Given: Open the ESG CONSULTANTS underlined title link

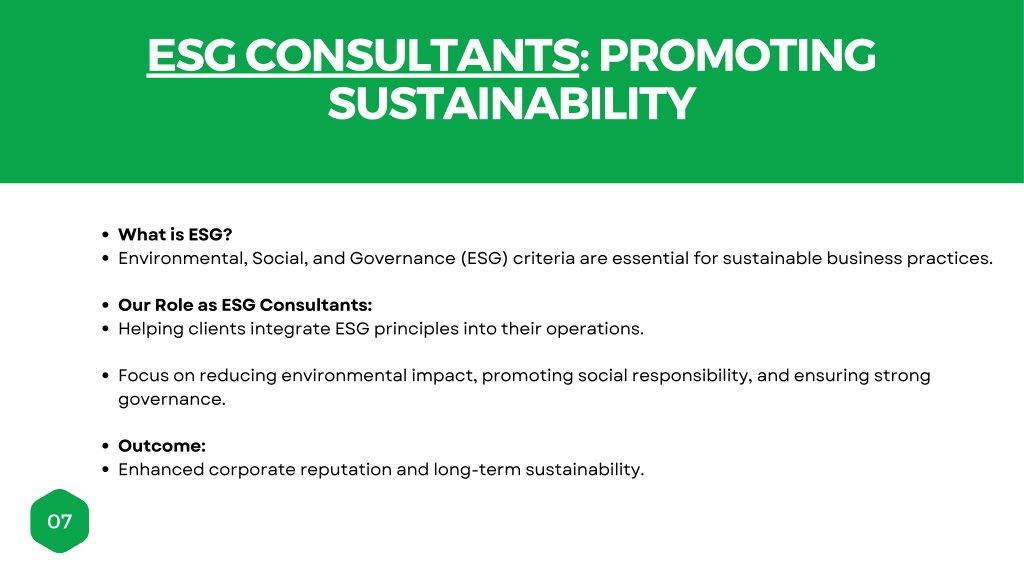Looking at the screenshot, I should [x=363, y=55].
